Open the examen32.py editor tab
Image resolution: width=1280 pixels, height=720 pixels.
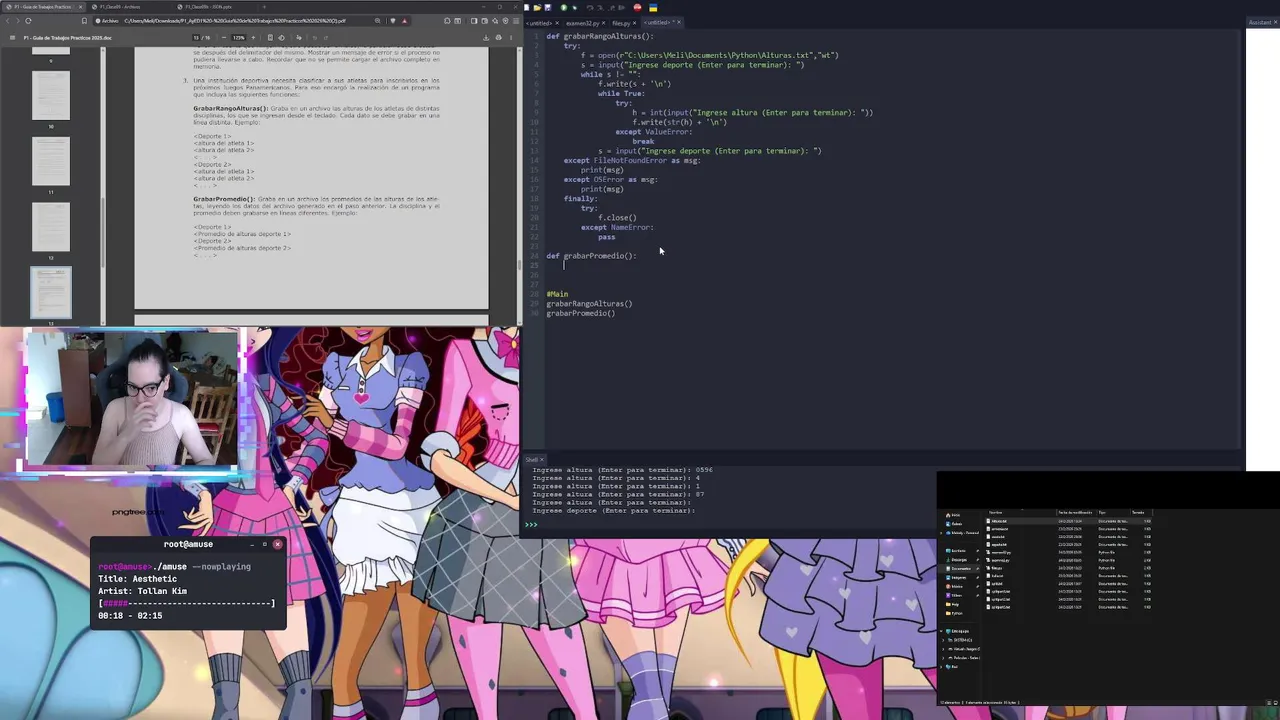click(x=582, y=23)
